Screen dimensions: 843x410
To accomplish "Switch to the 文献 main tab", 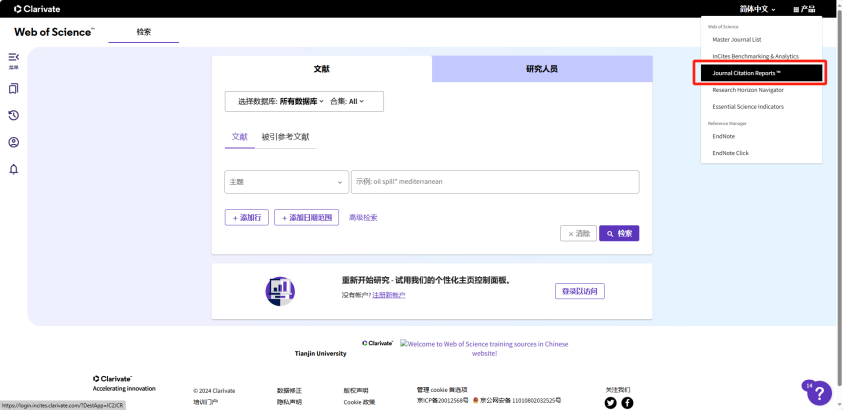I will point(322,69).
